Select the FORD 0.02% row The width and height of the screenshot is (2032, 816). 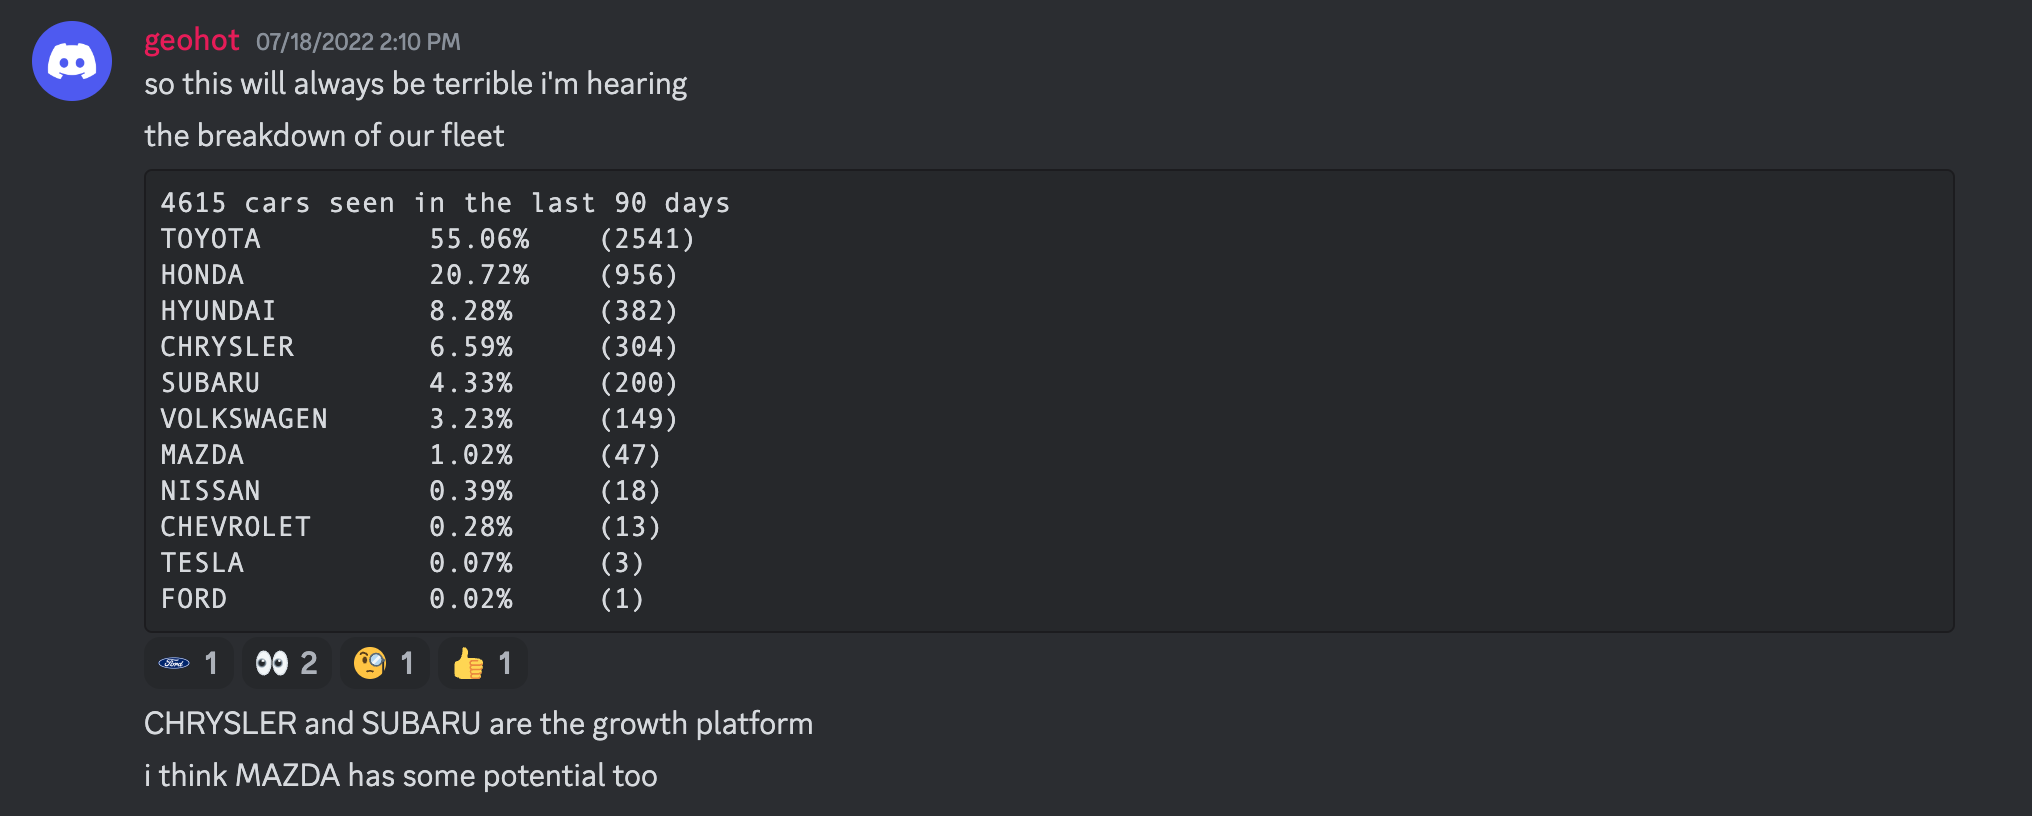point(403,599)
